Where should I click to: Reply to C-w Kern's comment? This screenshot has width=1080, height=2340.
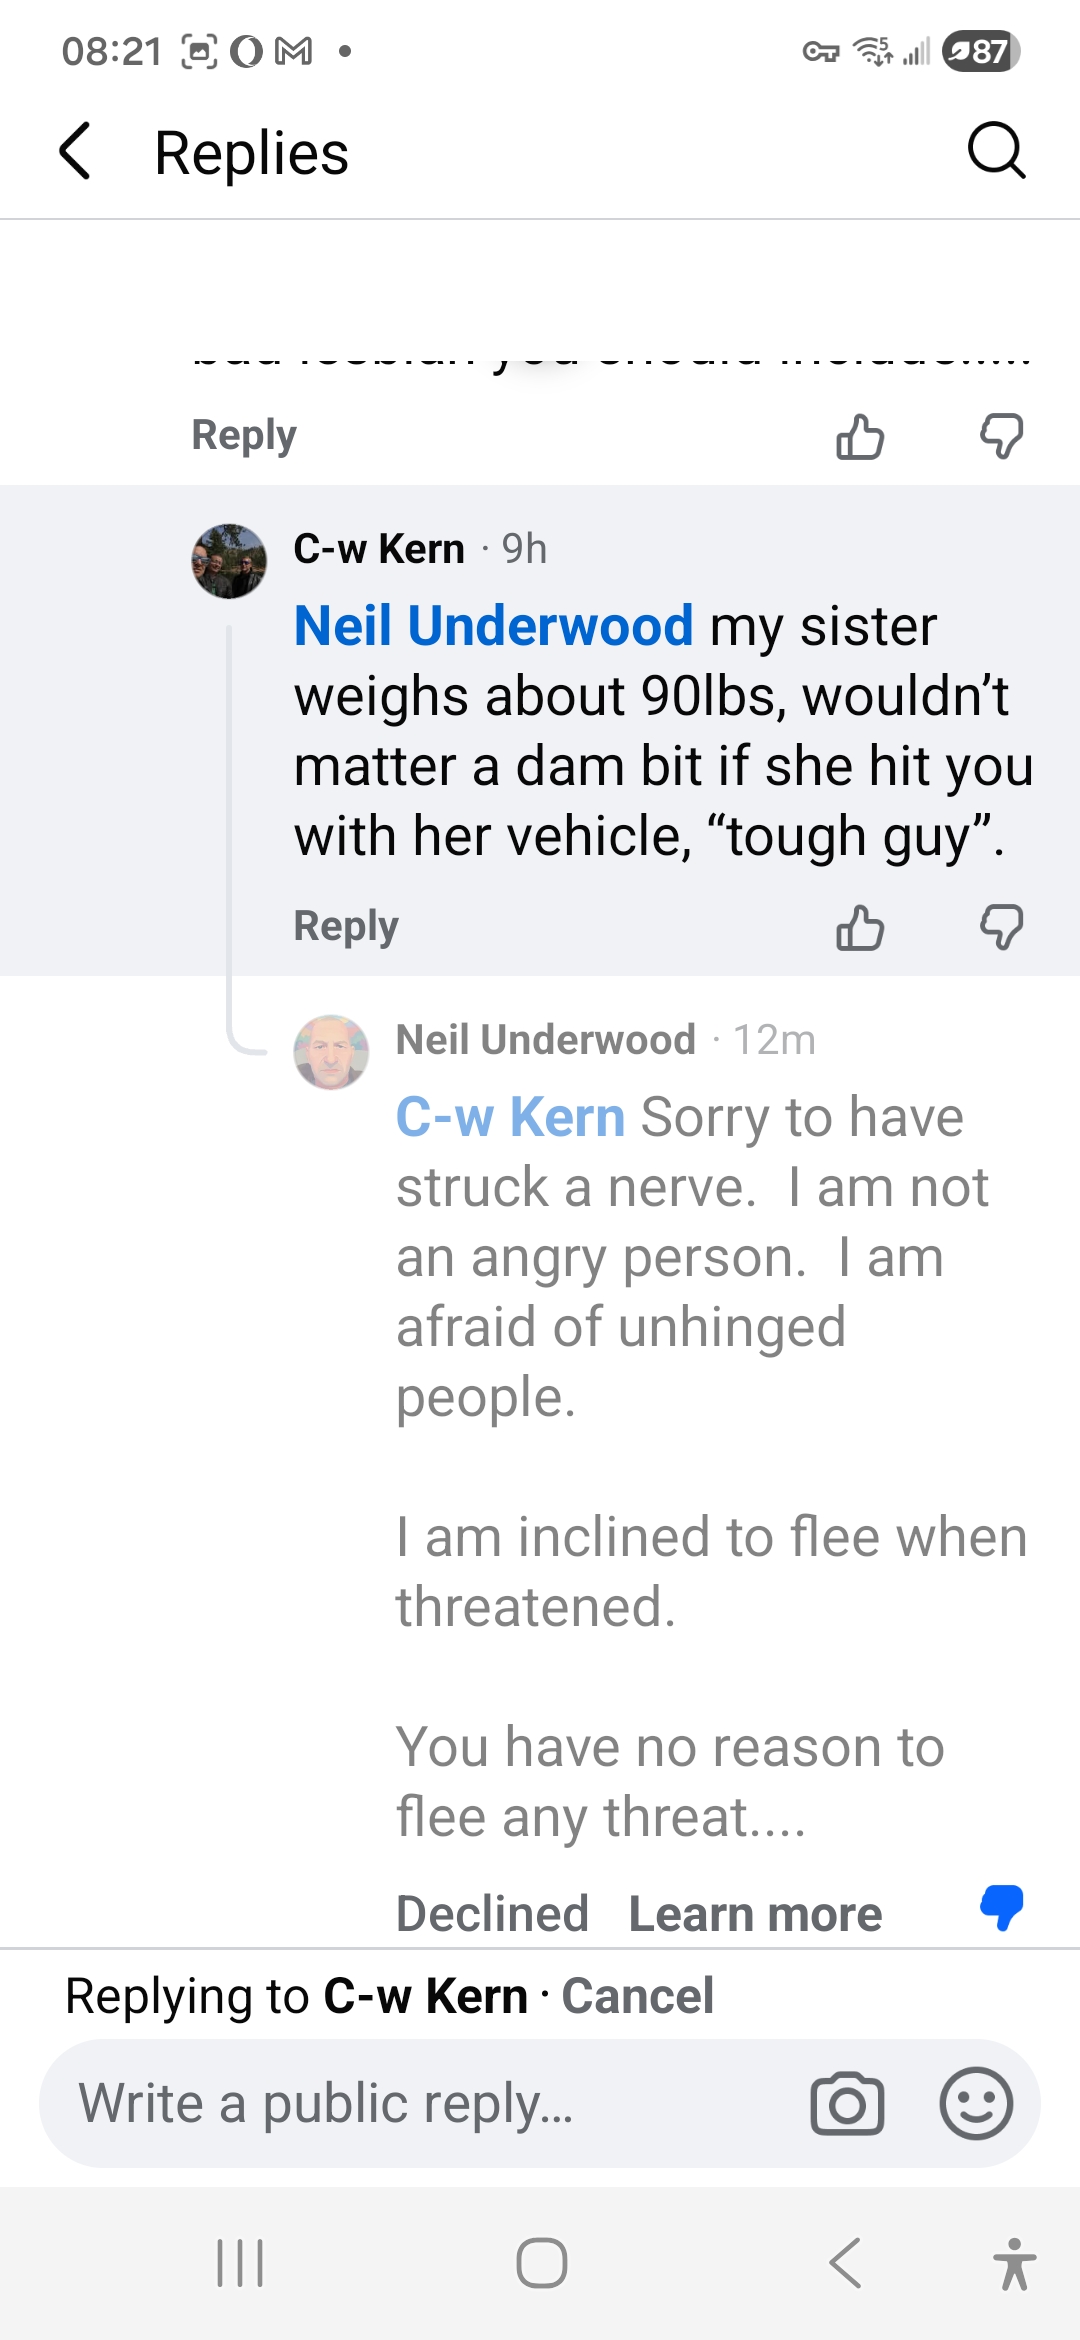[x=346, y=926]
